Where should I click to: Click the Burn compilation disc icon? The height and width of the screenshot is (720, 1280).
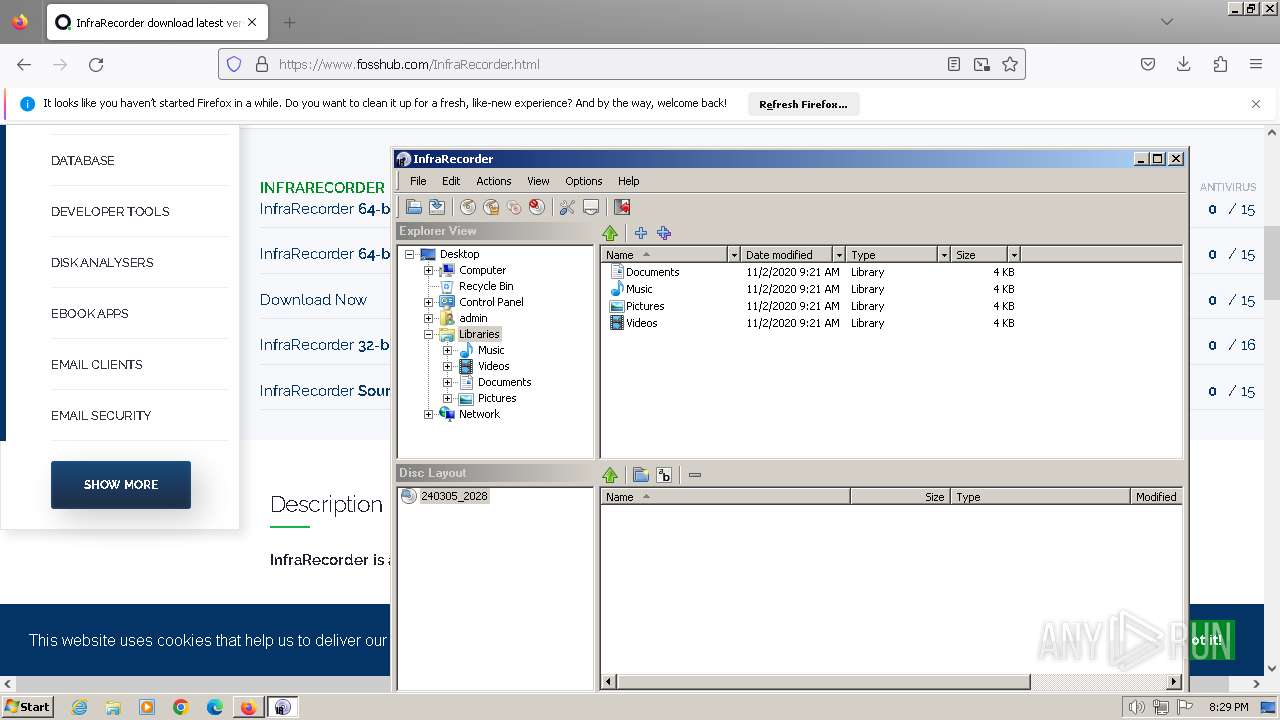pos(467,207)
